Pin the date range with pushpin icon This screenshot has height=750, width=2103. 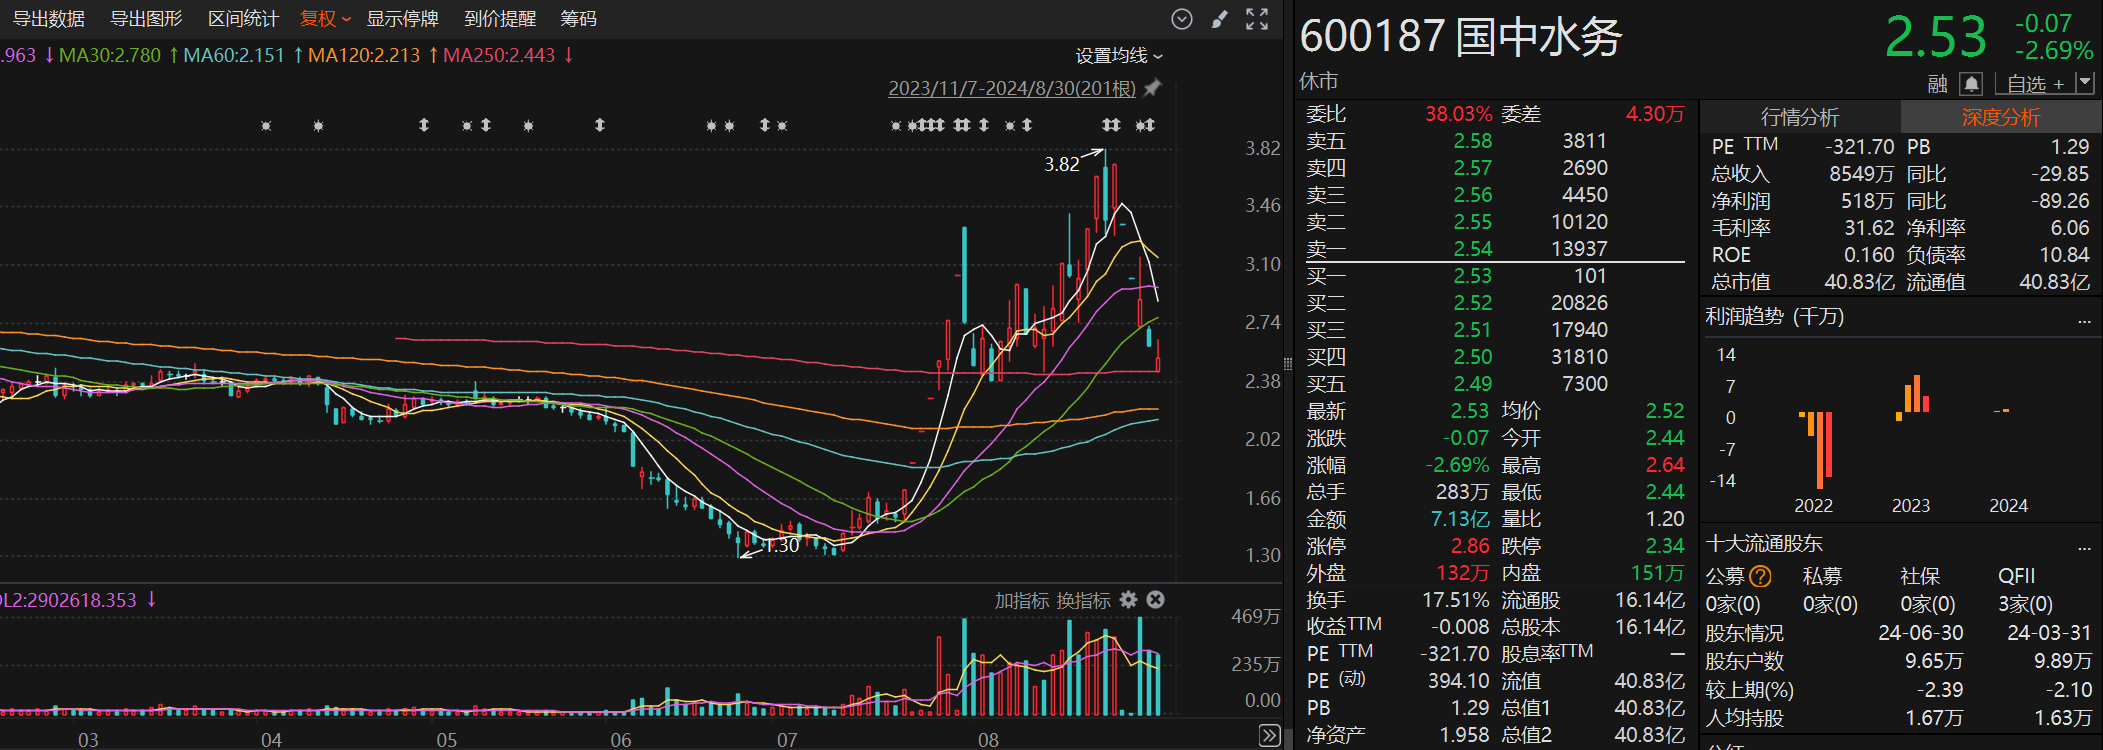[x=1153, y=88]
